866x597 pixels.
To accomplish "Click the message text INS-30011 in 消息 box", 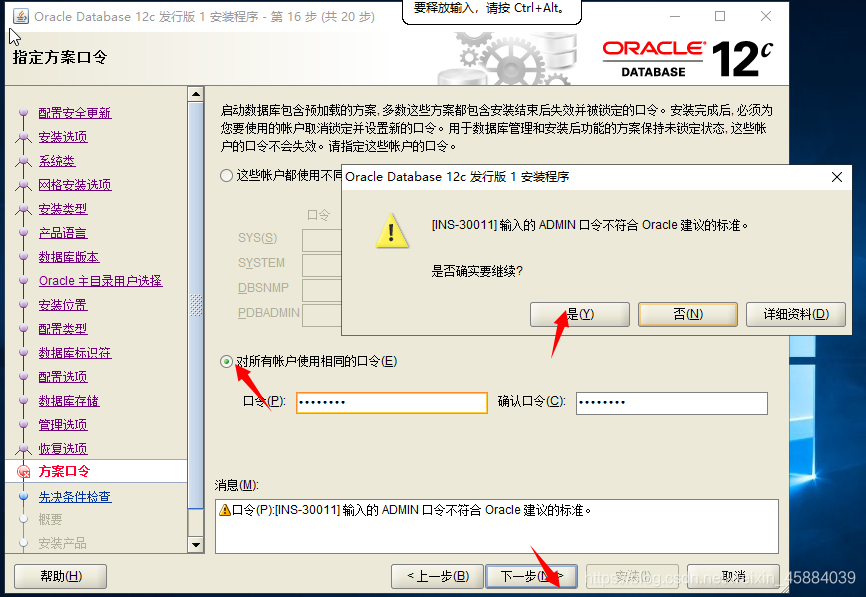I will coord(412,510).
